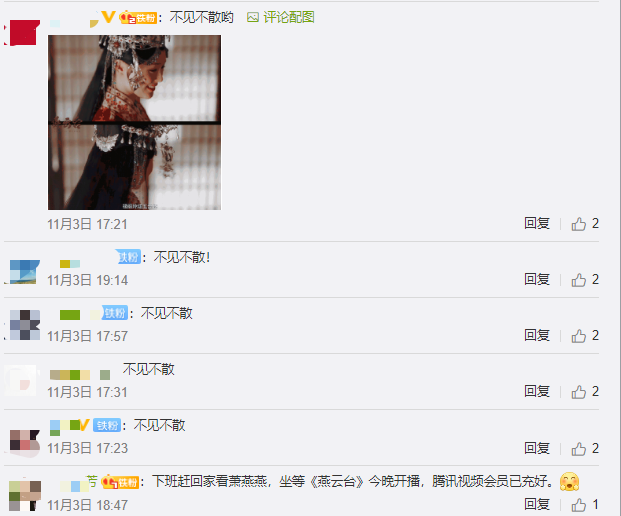Image resolution: width=621 pixels, height=516 pixels.
Task: Like the comment posted at 17:57
Action: [x=579, y=336]
